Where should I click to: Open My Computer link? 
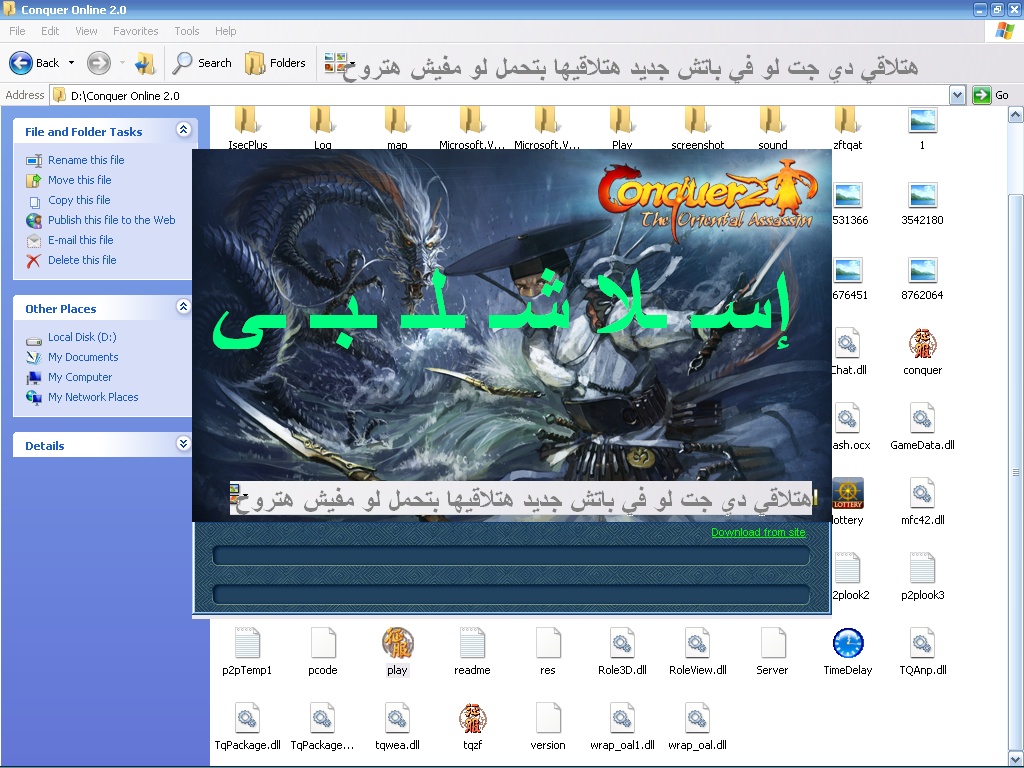(80, 377)
